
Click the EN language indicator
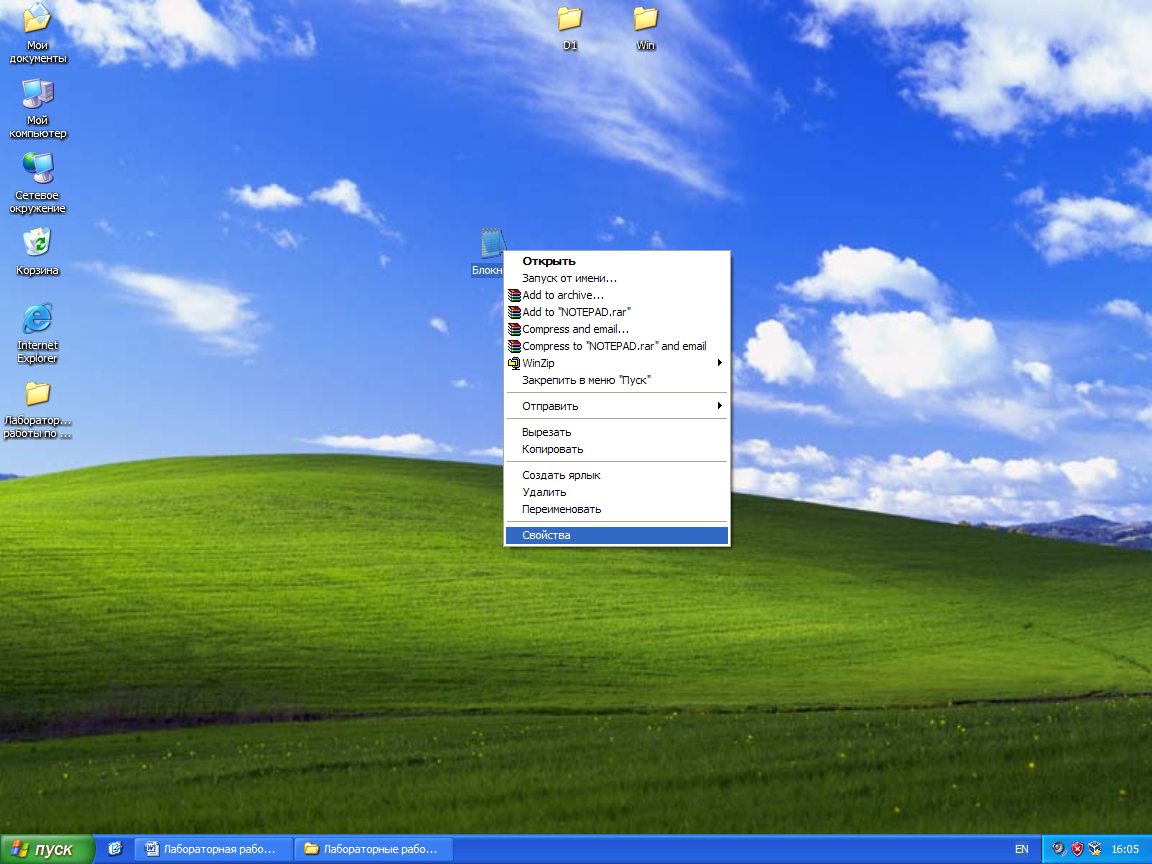click(1021, 849)
